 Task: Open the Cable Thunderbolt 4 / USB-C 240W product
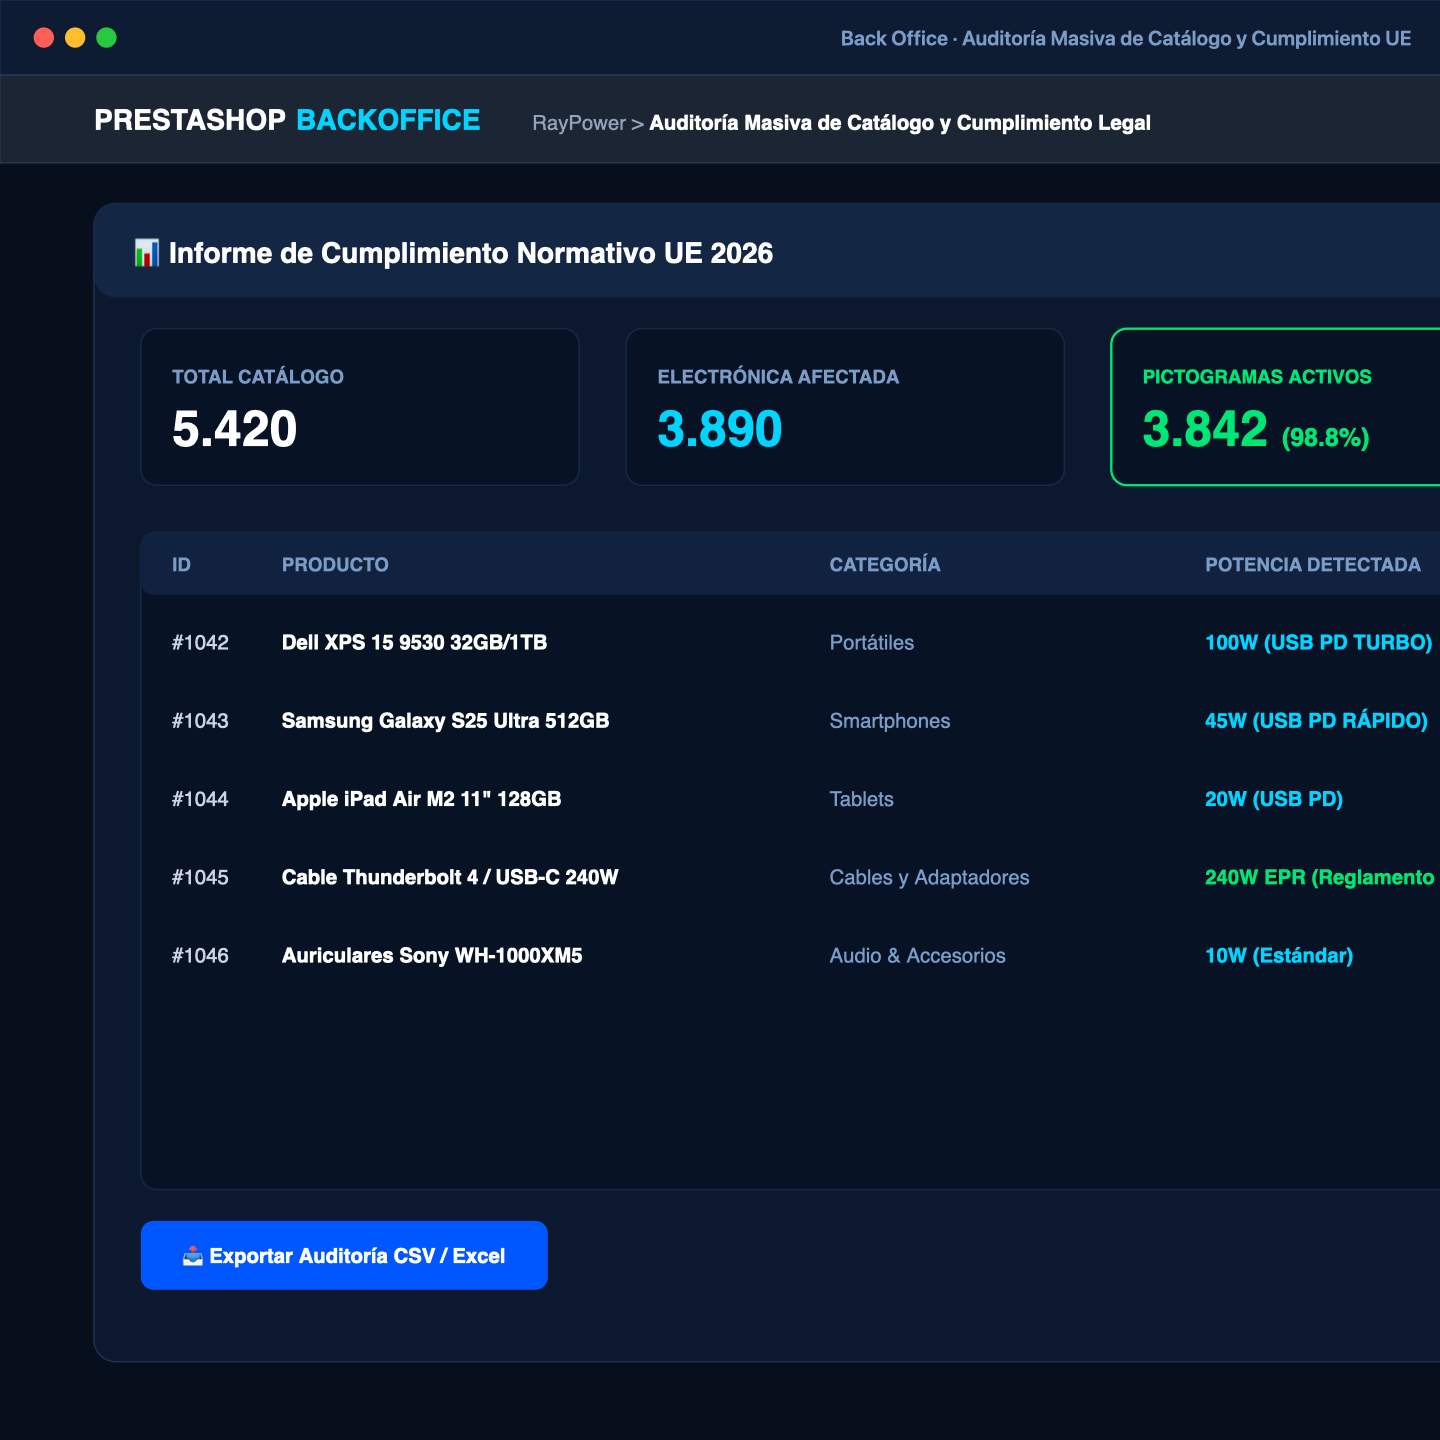(450, 877)
